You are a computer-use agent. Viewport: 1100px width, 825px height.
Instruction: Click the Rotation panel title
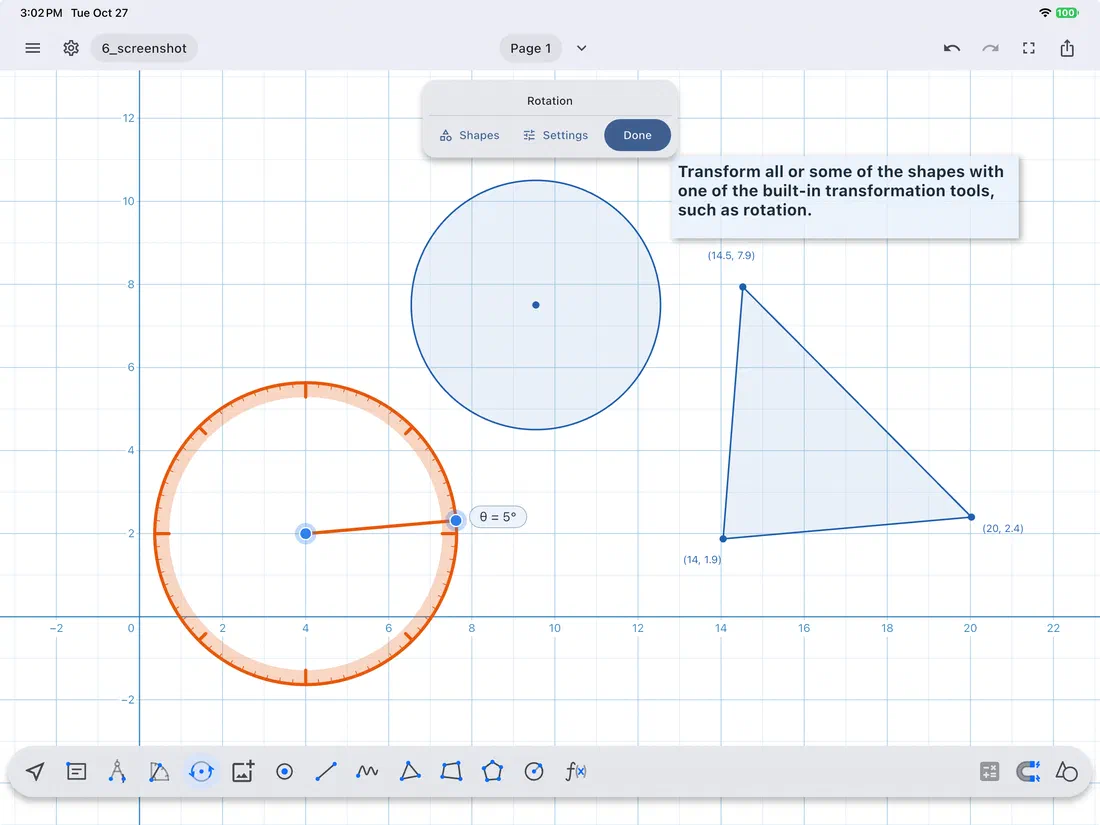point(550,101)
